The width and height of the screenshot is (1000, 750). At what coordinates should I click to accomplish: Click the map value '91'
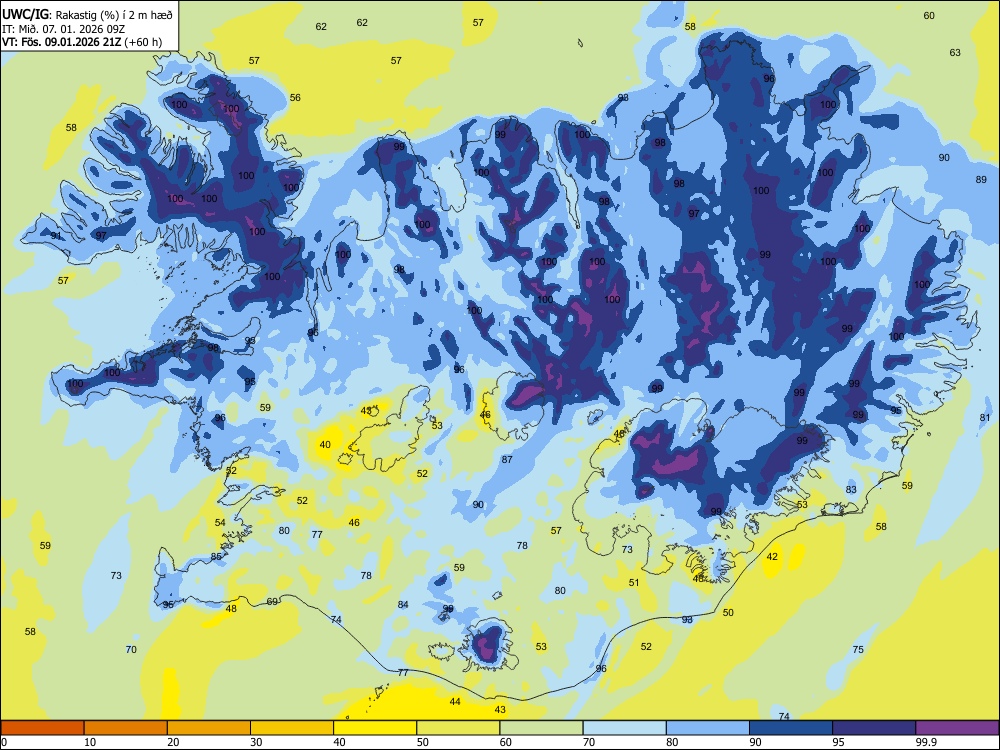coord(56,235)
